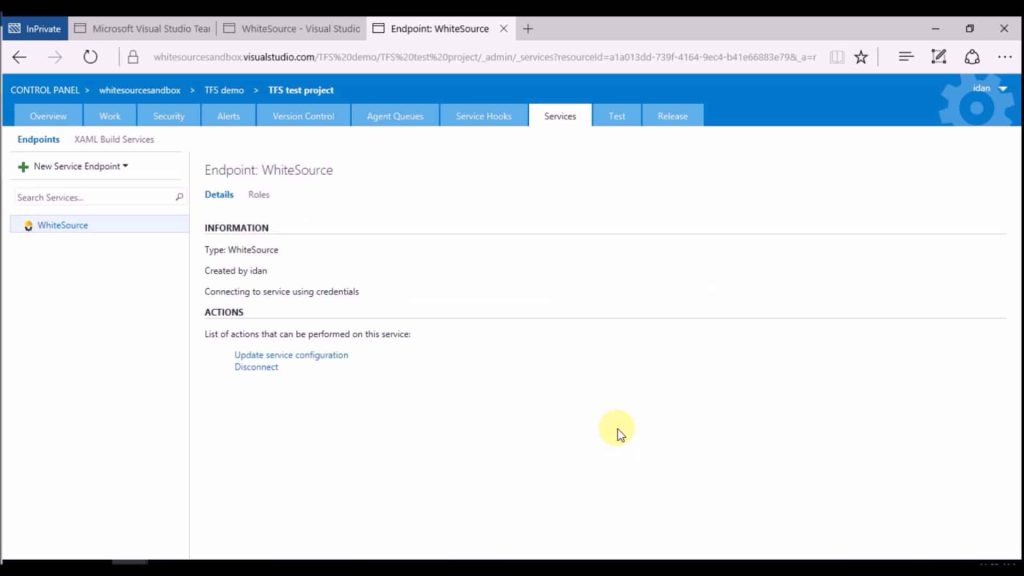Click the green plus New Service Endpoint icon
This screenshot has width=1024, height=576.
point(23,167)
